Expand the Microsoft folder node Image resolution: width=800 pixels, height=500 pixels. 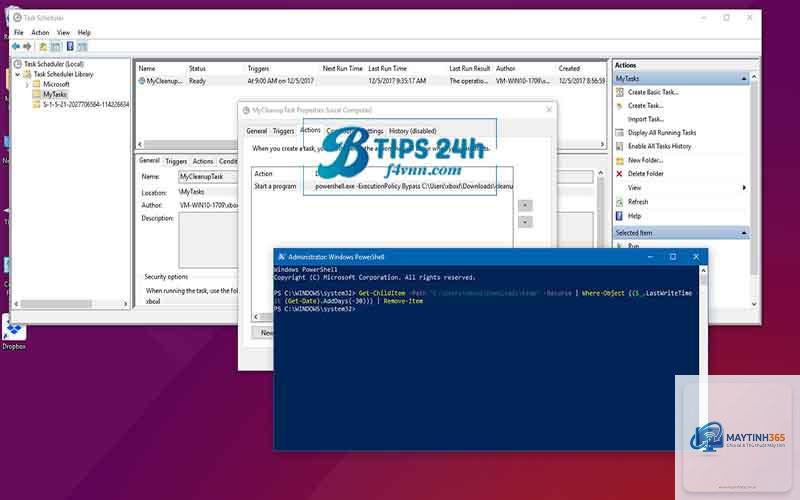click(27, 85)
